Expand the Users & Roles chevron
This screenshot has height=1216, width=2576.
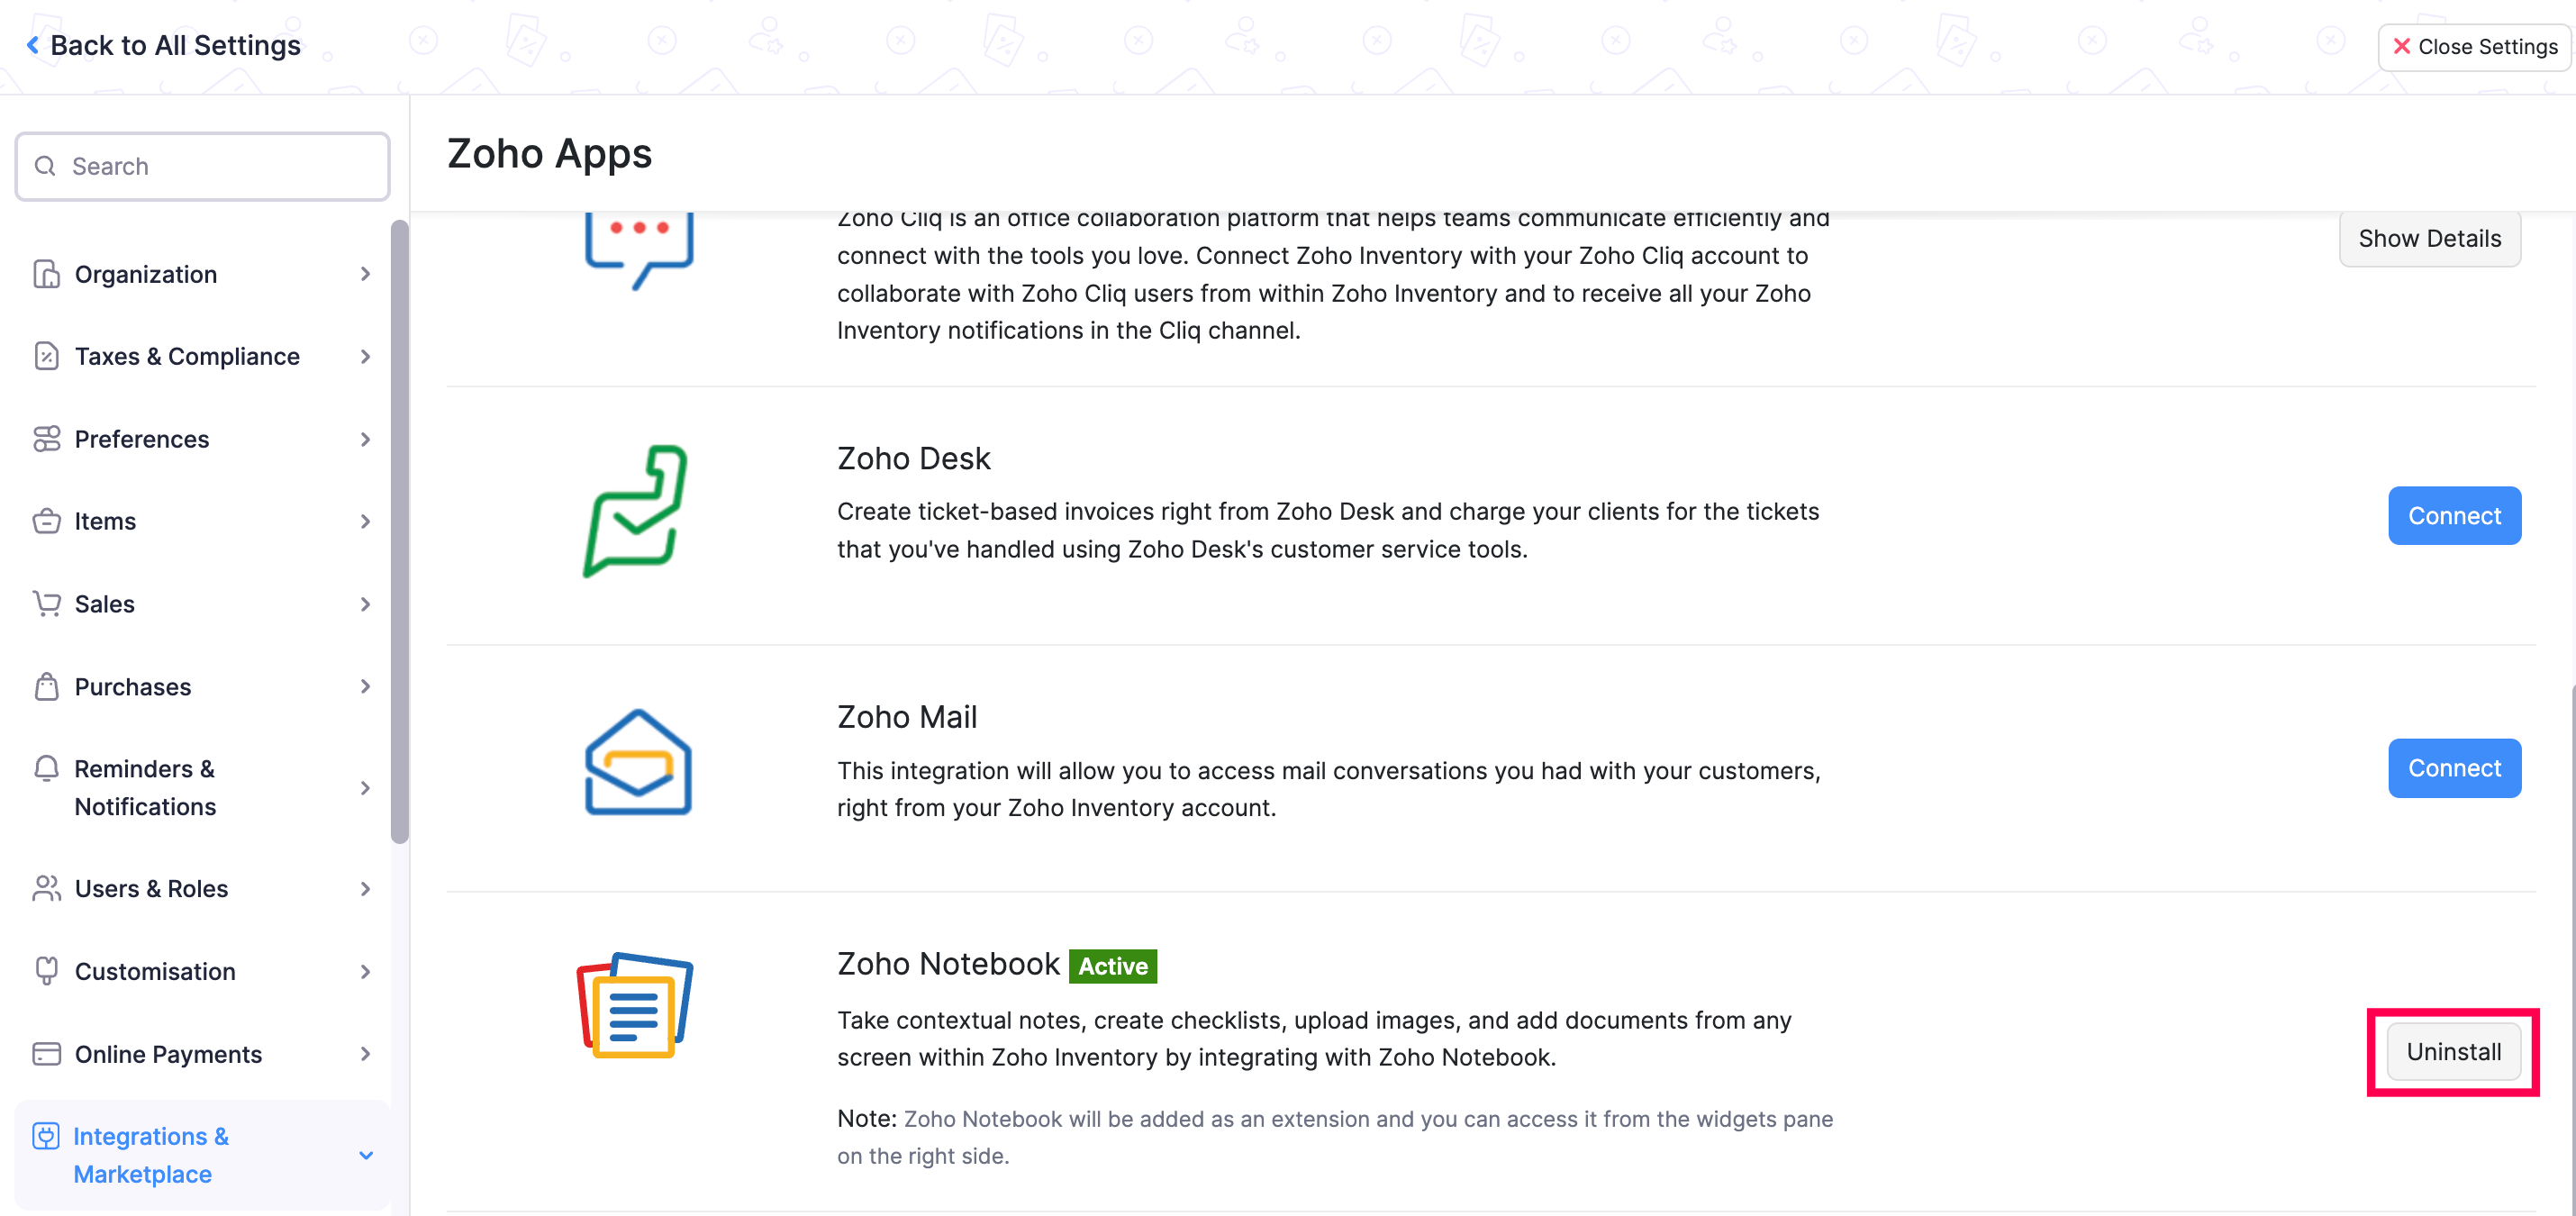(x=365, y=888)
